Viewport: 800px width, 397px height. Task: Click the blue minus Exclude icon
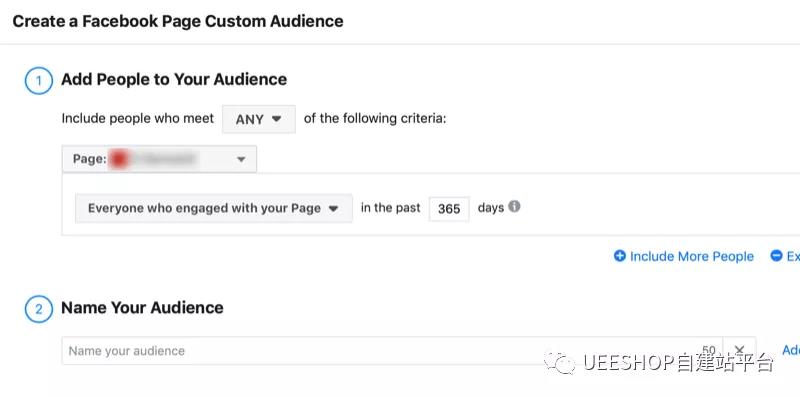pyautogui.click(x=776, y=256)
